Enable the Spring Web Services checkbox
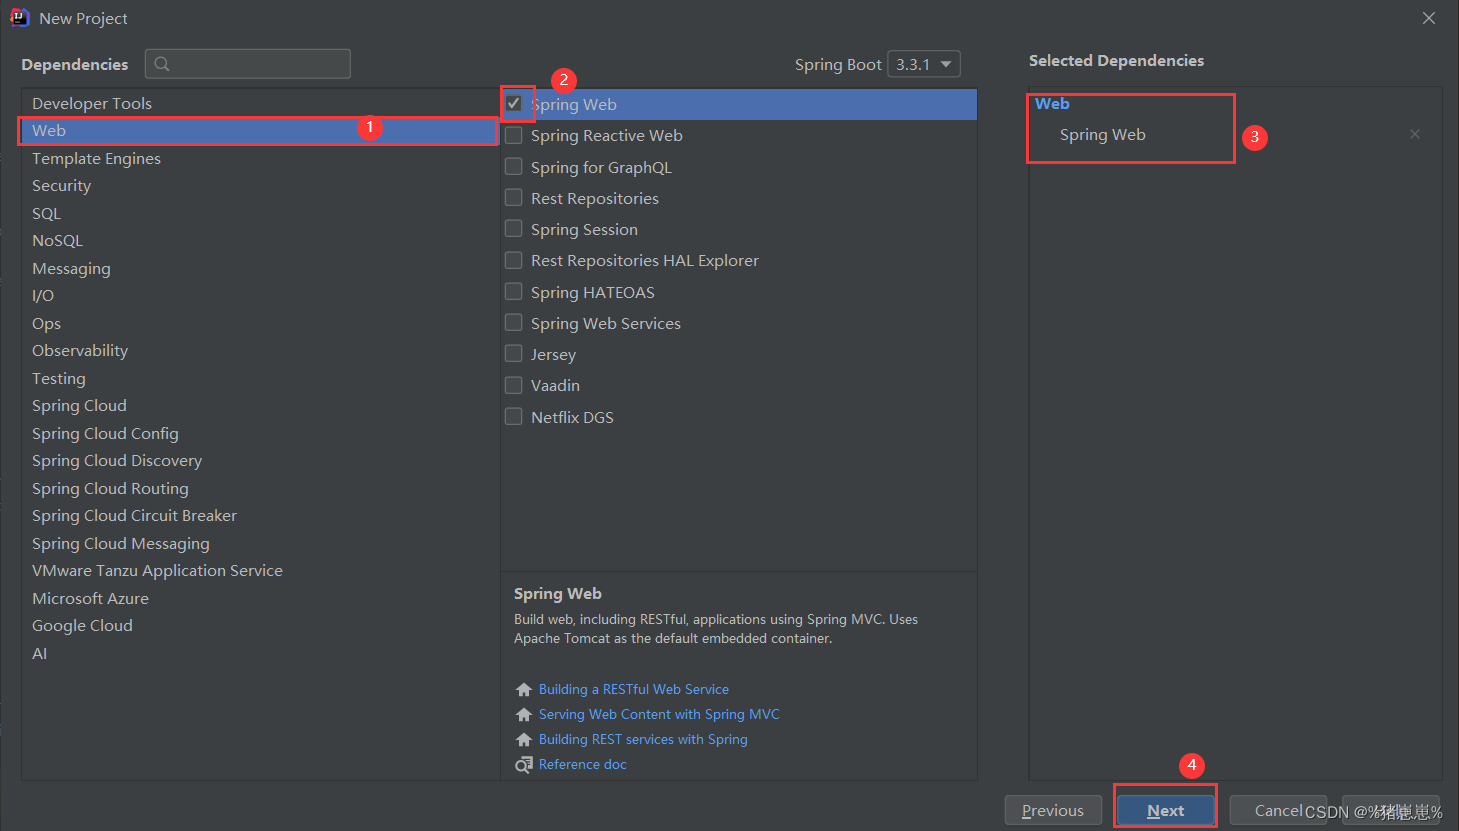The width and height of the screenshot is (1459, 831). tap(514, 322)
